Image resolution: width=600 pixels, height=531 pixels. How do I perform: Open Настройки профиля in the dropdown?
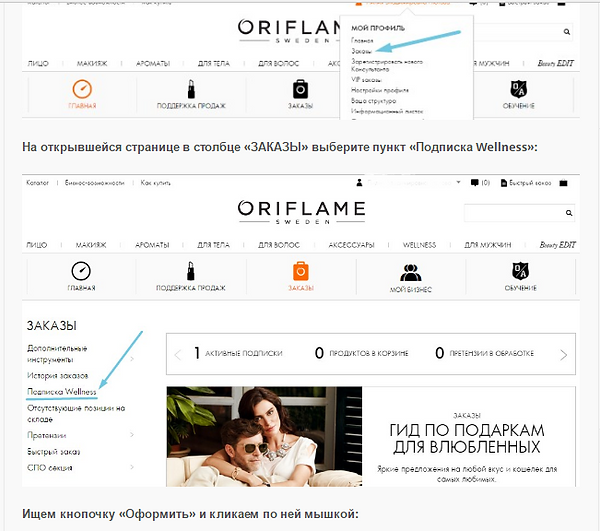(380, 90)
